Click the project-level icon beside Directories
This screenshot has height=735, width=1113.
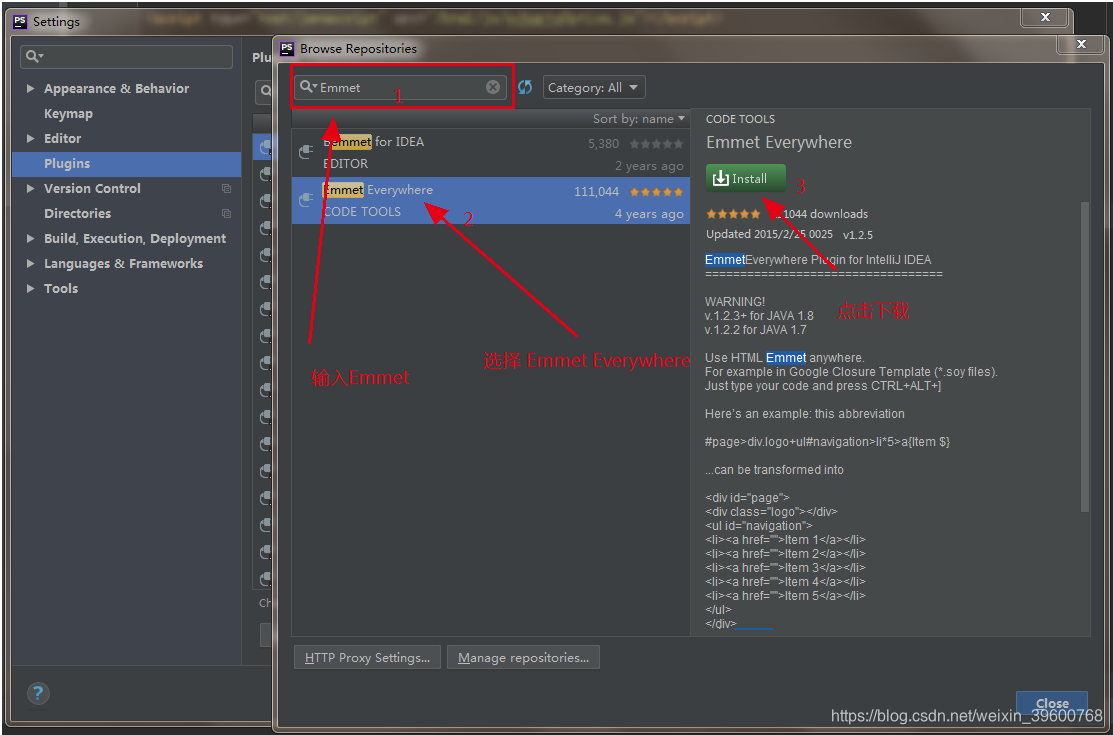(x=226, y=213)
